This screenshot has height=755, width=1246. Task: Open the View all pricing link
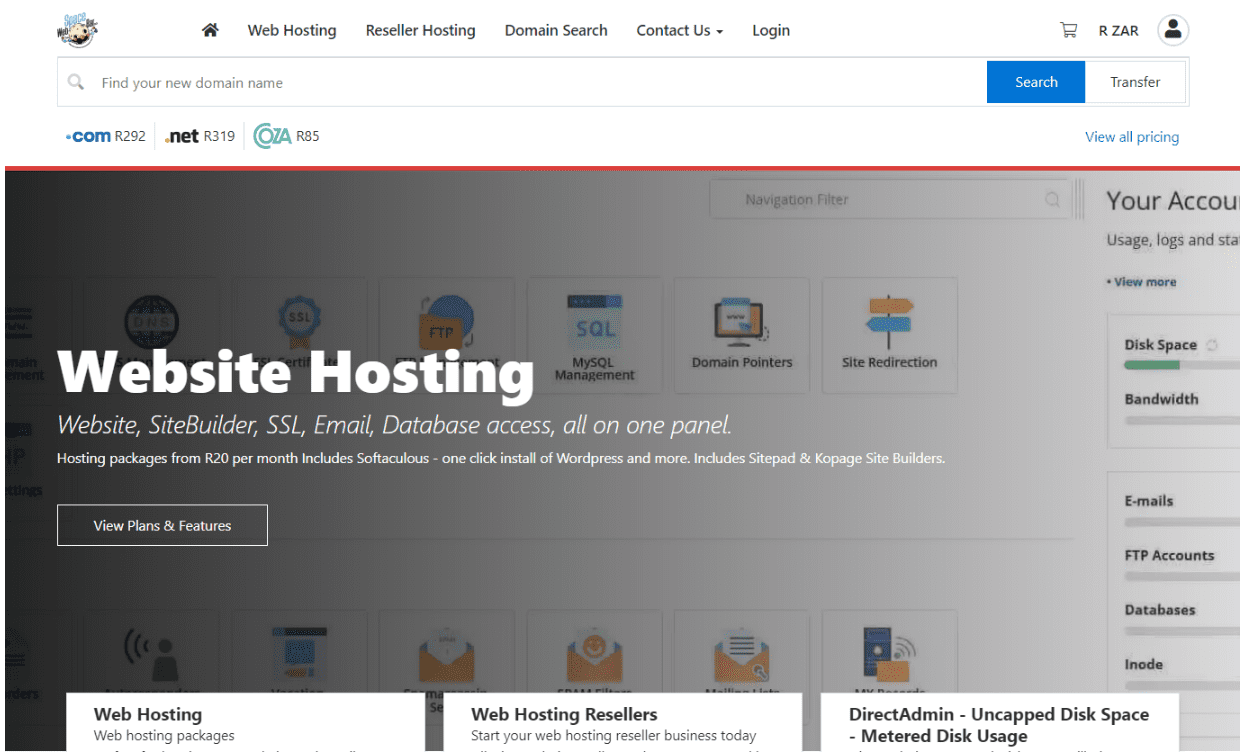click(x=1132, y=137)
